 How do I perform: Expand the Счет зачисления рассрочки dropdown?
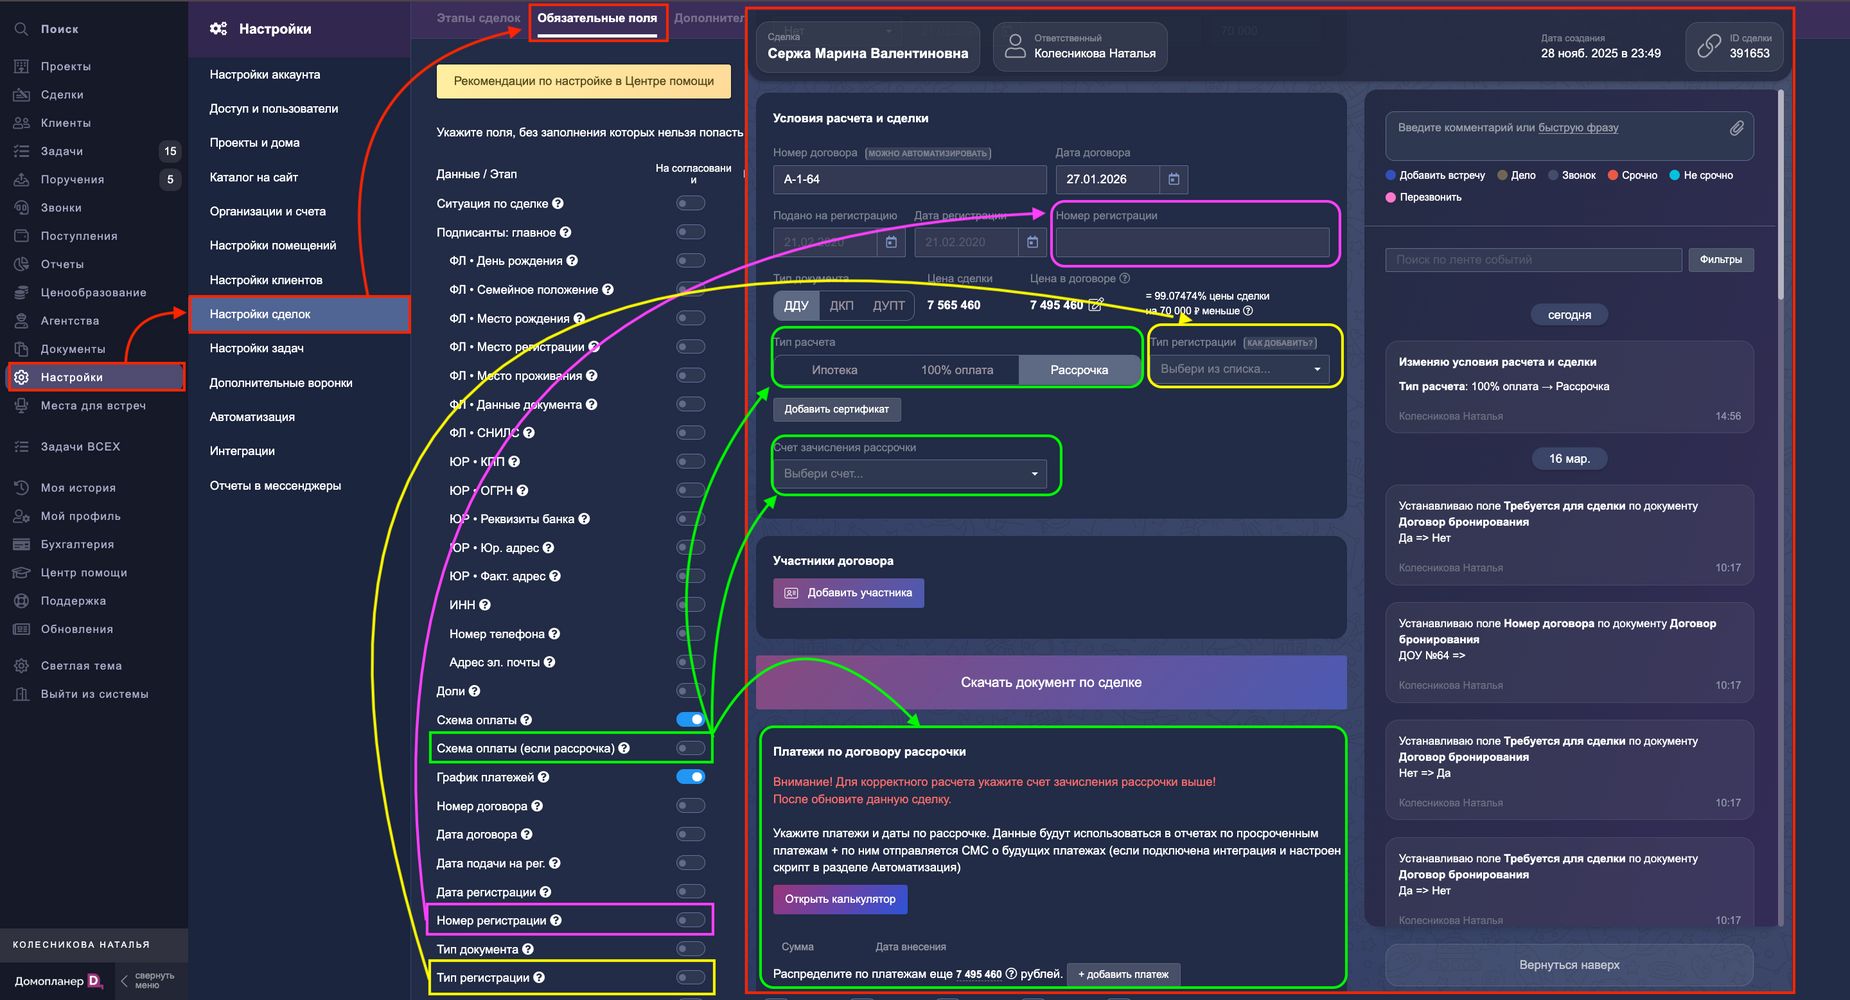click(x=910, y=473)
